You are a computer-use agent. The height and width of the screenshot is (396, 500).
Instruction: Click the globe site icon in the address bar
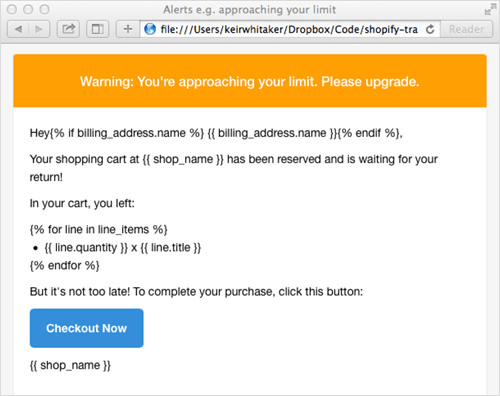tap(150, 29)
